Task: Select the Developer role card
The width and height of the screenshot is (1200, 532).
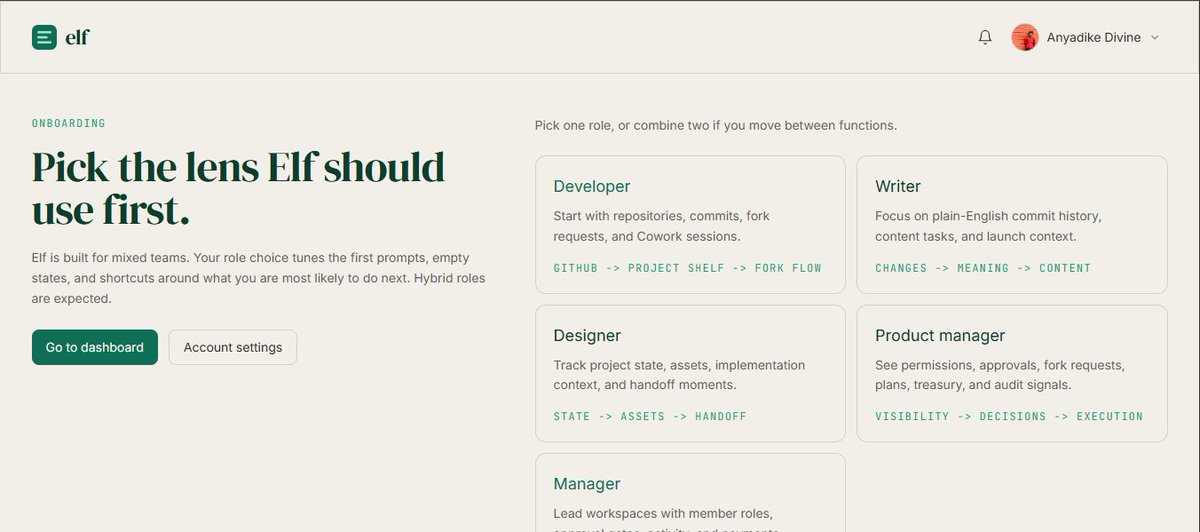Action: pos(691,225)
